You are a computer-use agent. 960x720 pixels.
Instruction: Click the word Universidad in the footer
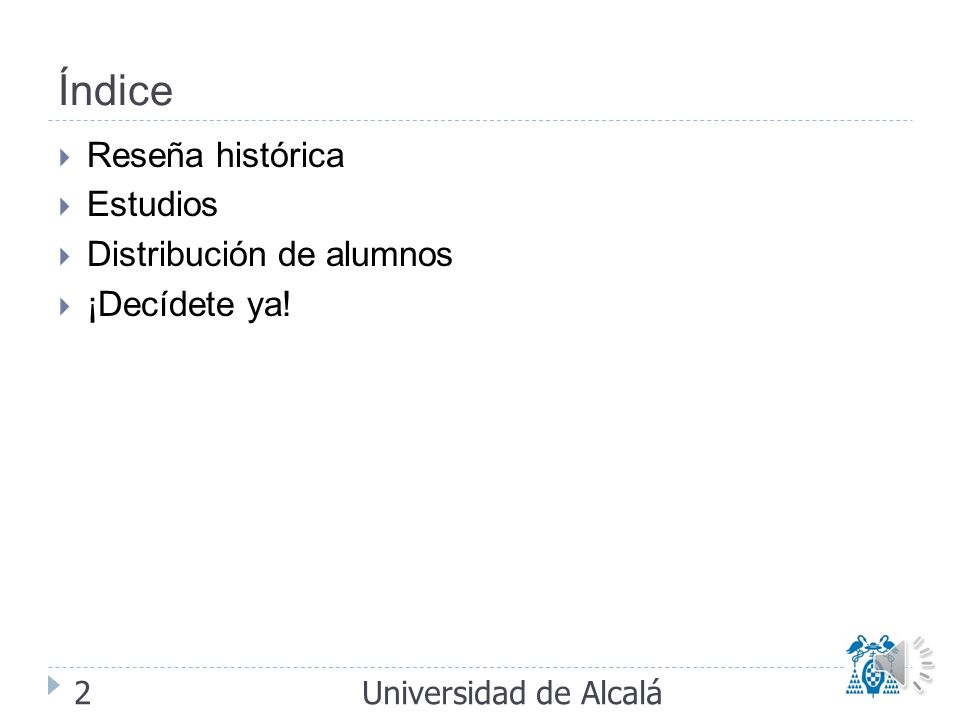444,693
